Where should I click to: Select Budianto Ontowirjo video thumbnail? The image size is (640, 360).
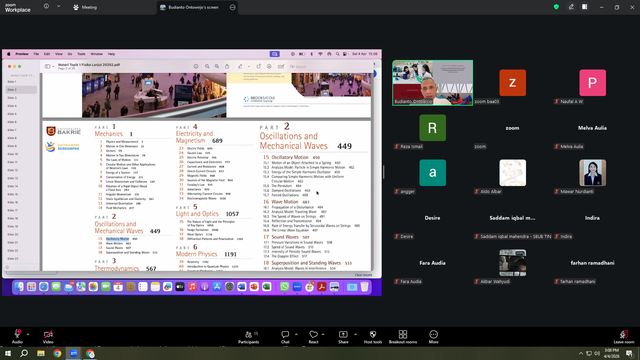coord(433,83)
